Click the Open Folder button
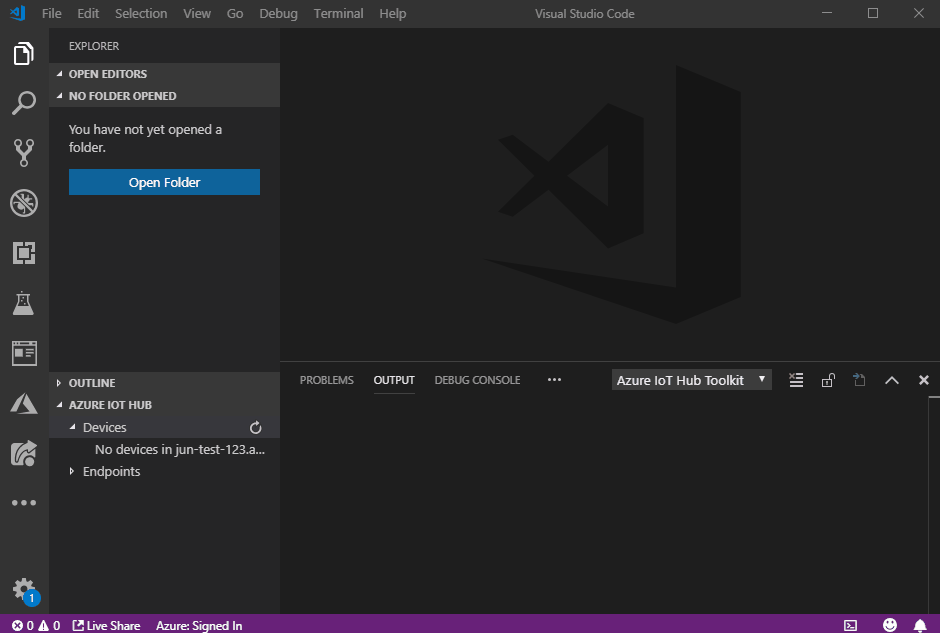The image size is (940, 633). [164, 182]
